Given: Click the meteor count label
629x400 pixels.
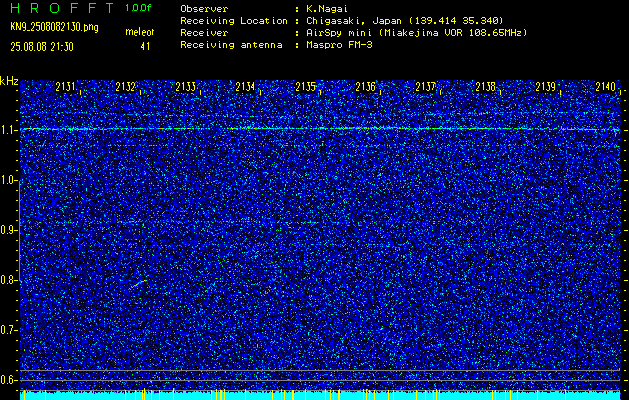Looking at the screenshot, I should coord(140,32).
